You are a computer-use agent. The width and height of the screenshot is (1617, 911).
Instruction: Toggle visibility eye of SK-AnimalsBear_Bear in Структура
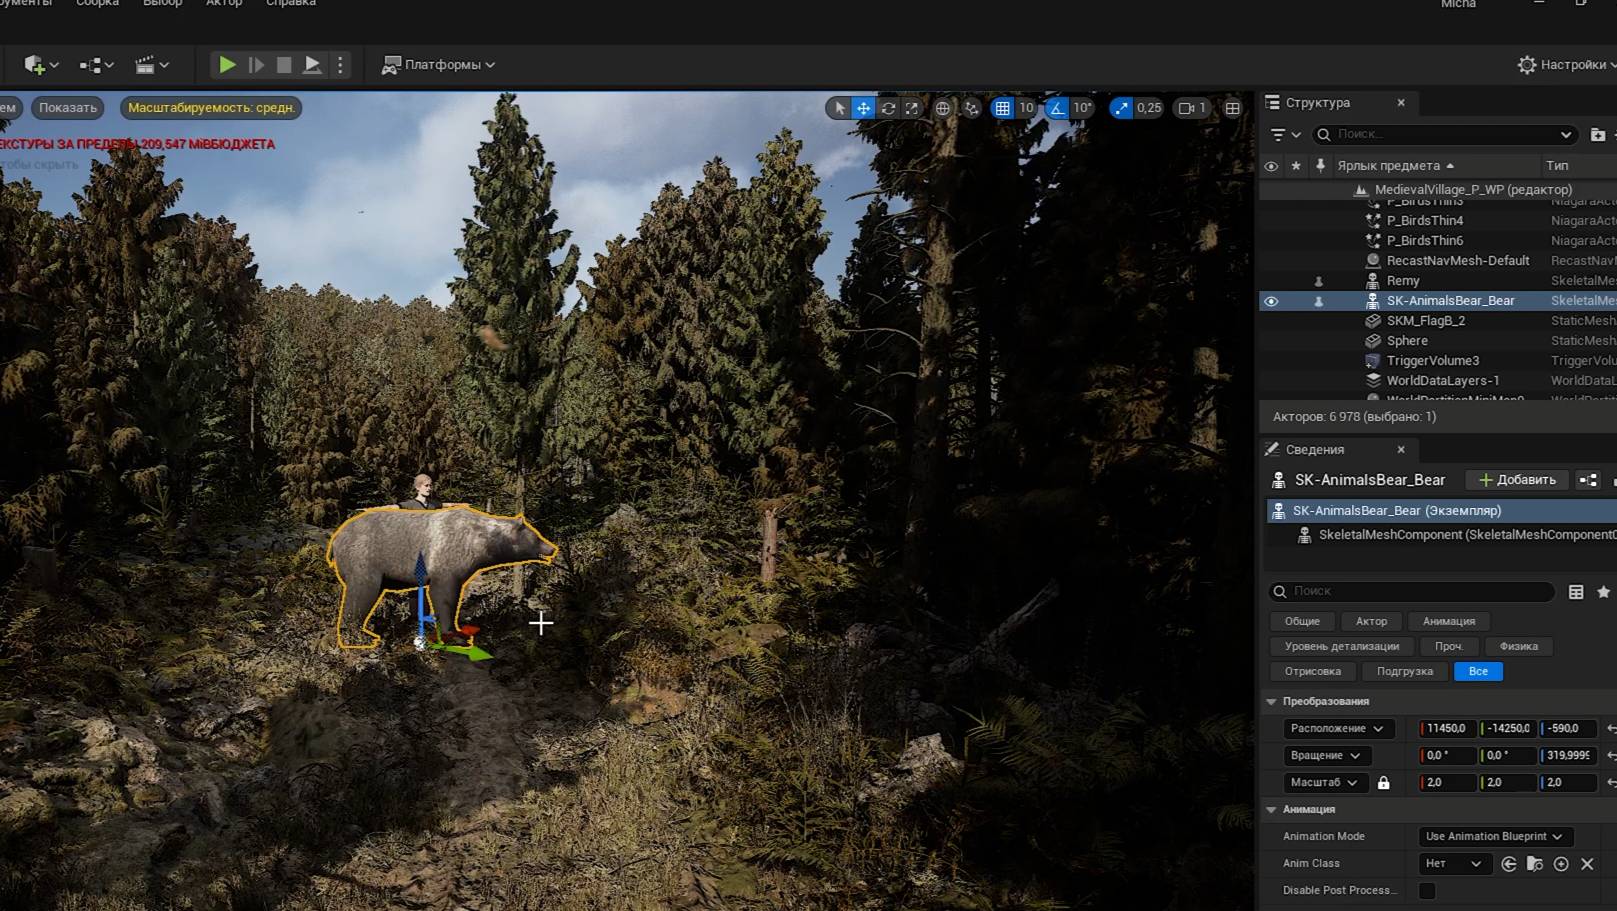1271,301
